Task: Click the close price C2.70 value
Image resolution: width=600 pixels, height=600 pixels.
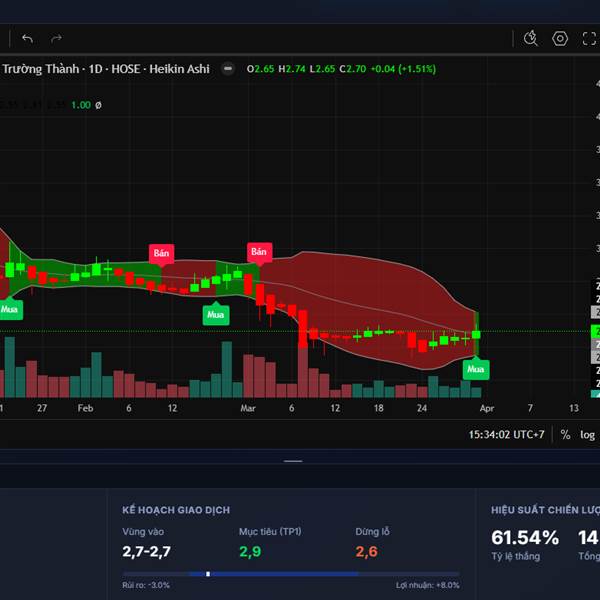Action: pyautogui.click(x=353, y=69)
